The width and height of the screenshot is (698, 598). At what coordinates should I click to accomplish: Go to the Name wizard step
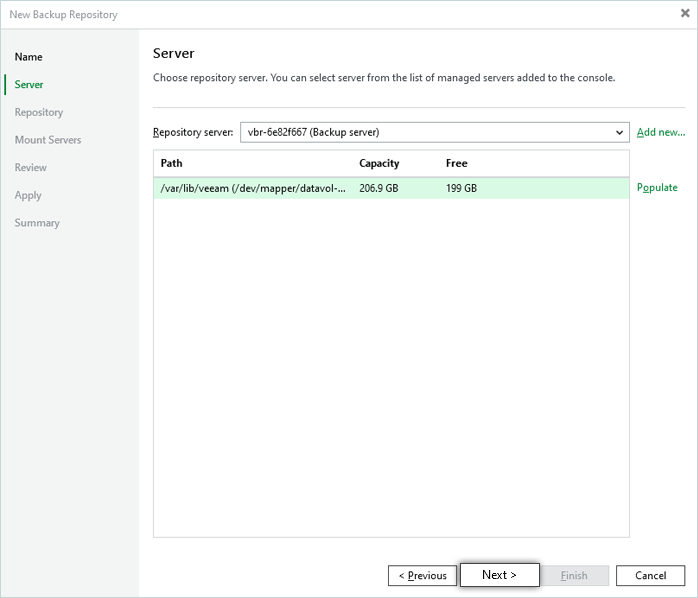(x=29, y=57)
